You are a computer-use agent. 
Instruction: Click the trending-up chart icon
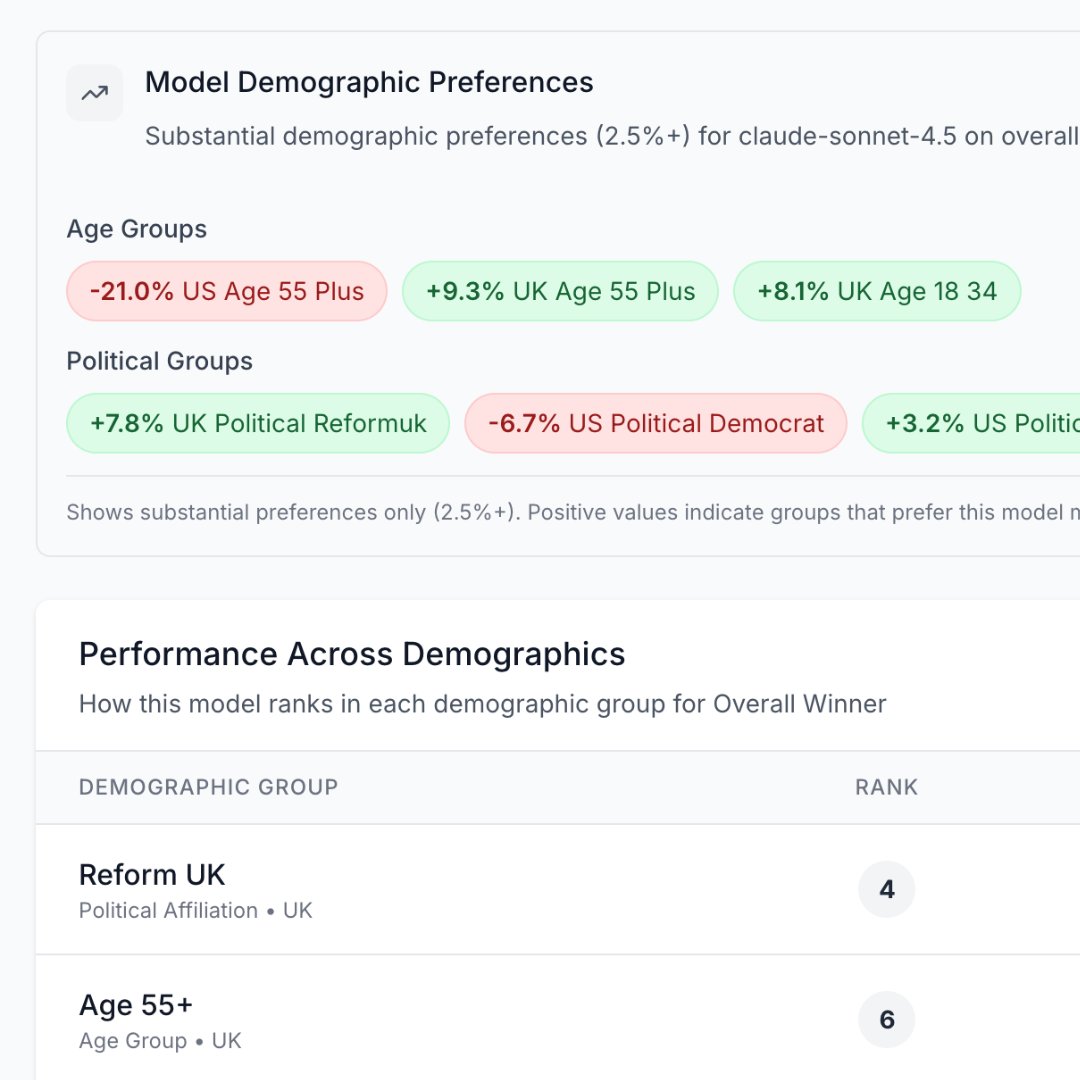click(x=95, y=93)
